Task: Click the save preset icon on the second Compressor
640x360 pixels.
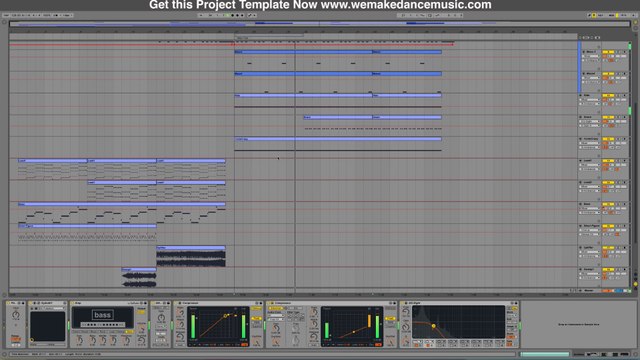Action: click(x=394, y=303)
